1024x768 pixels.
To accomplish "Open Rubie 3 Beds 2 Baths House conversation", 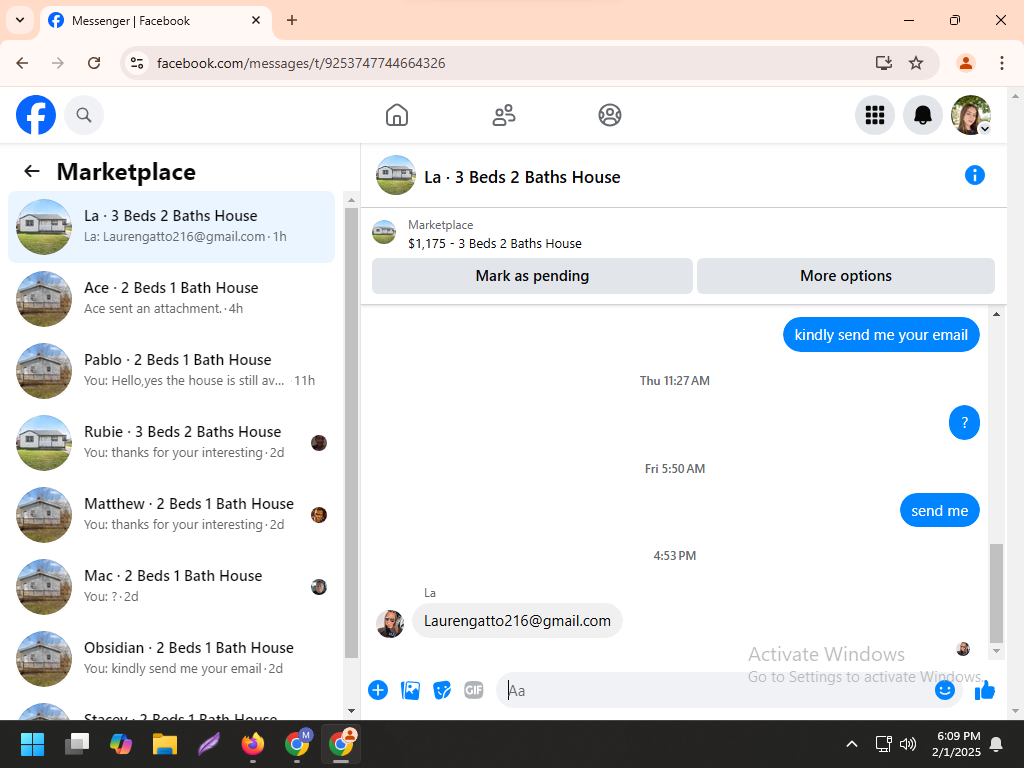I will (171, 442).
